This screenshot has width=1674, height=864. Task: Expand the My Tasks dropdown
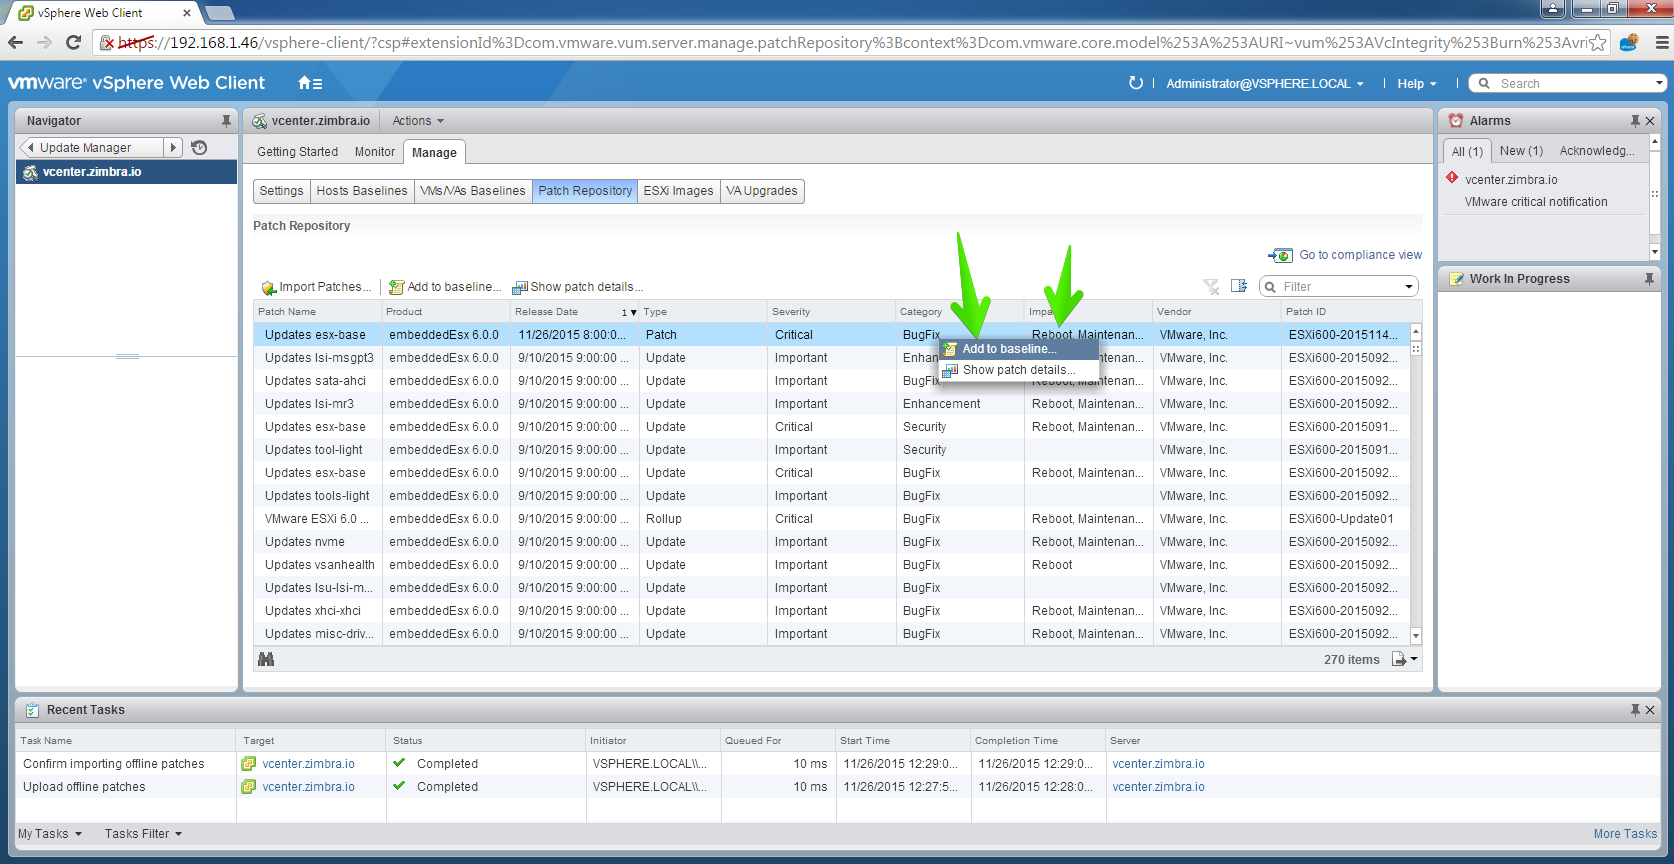coord(50,834)
